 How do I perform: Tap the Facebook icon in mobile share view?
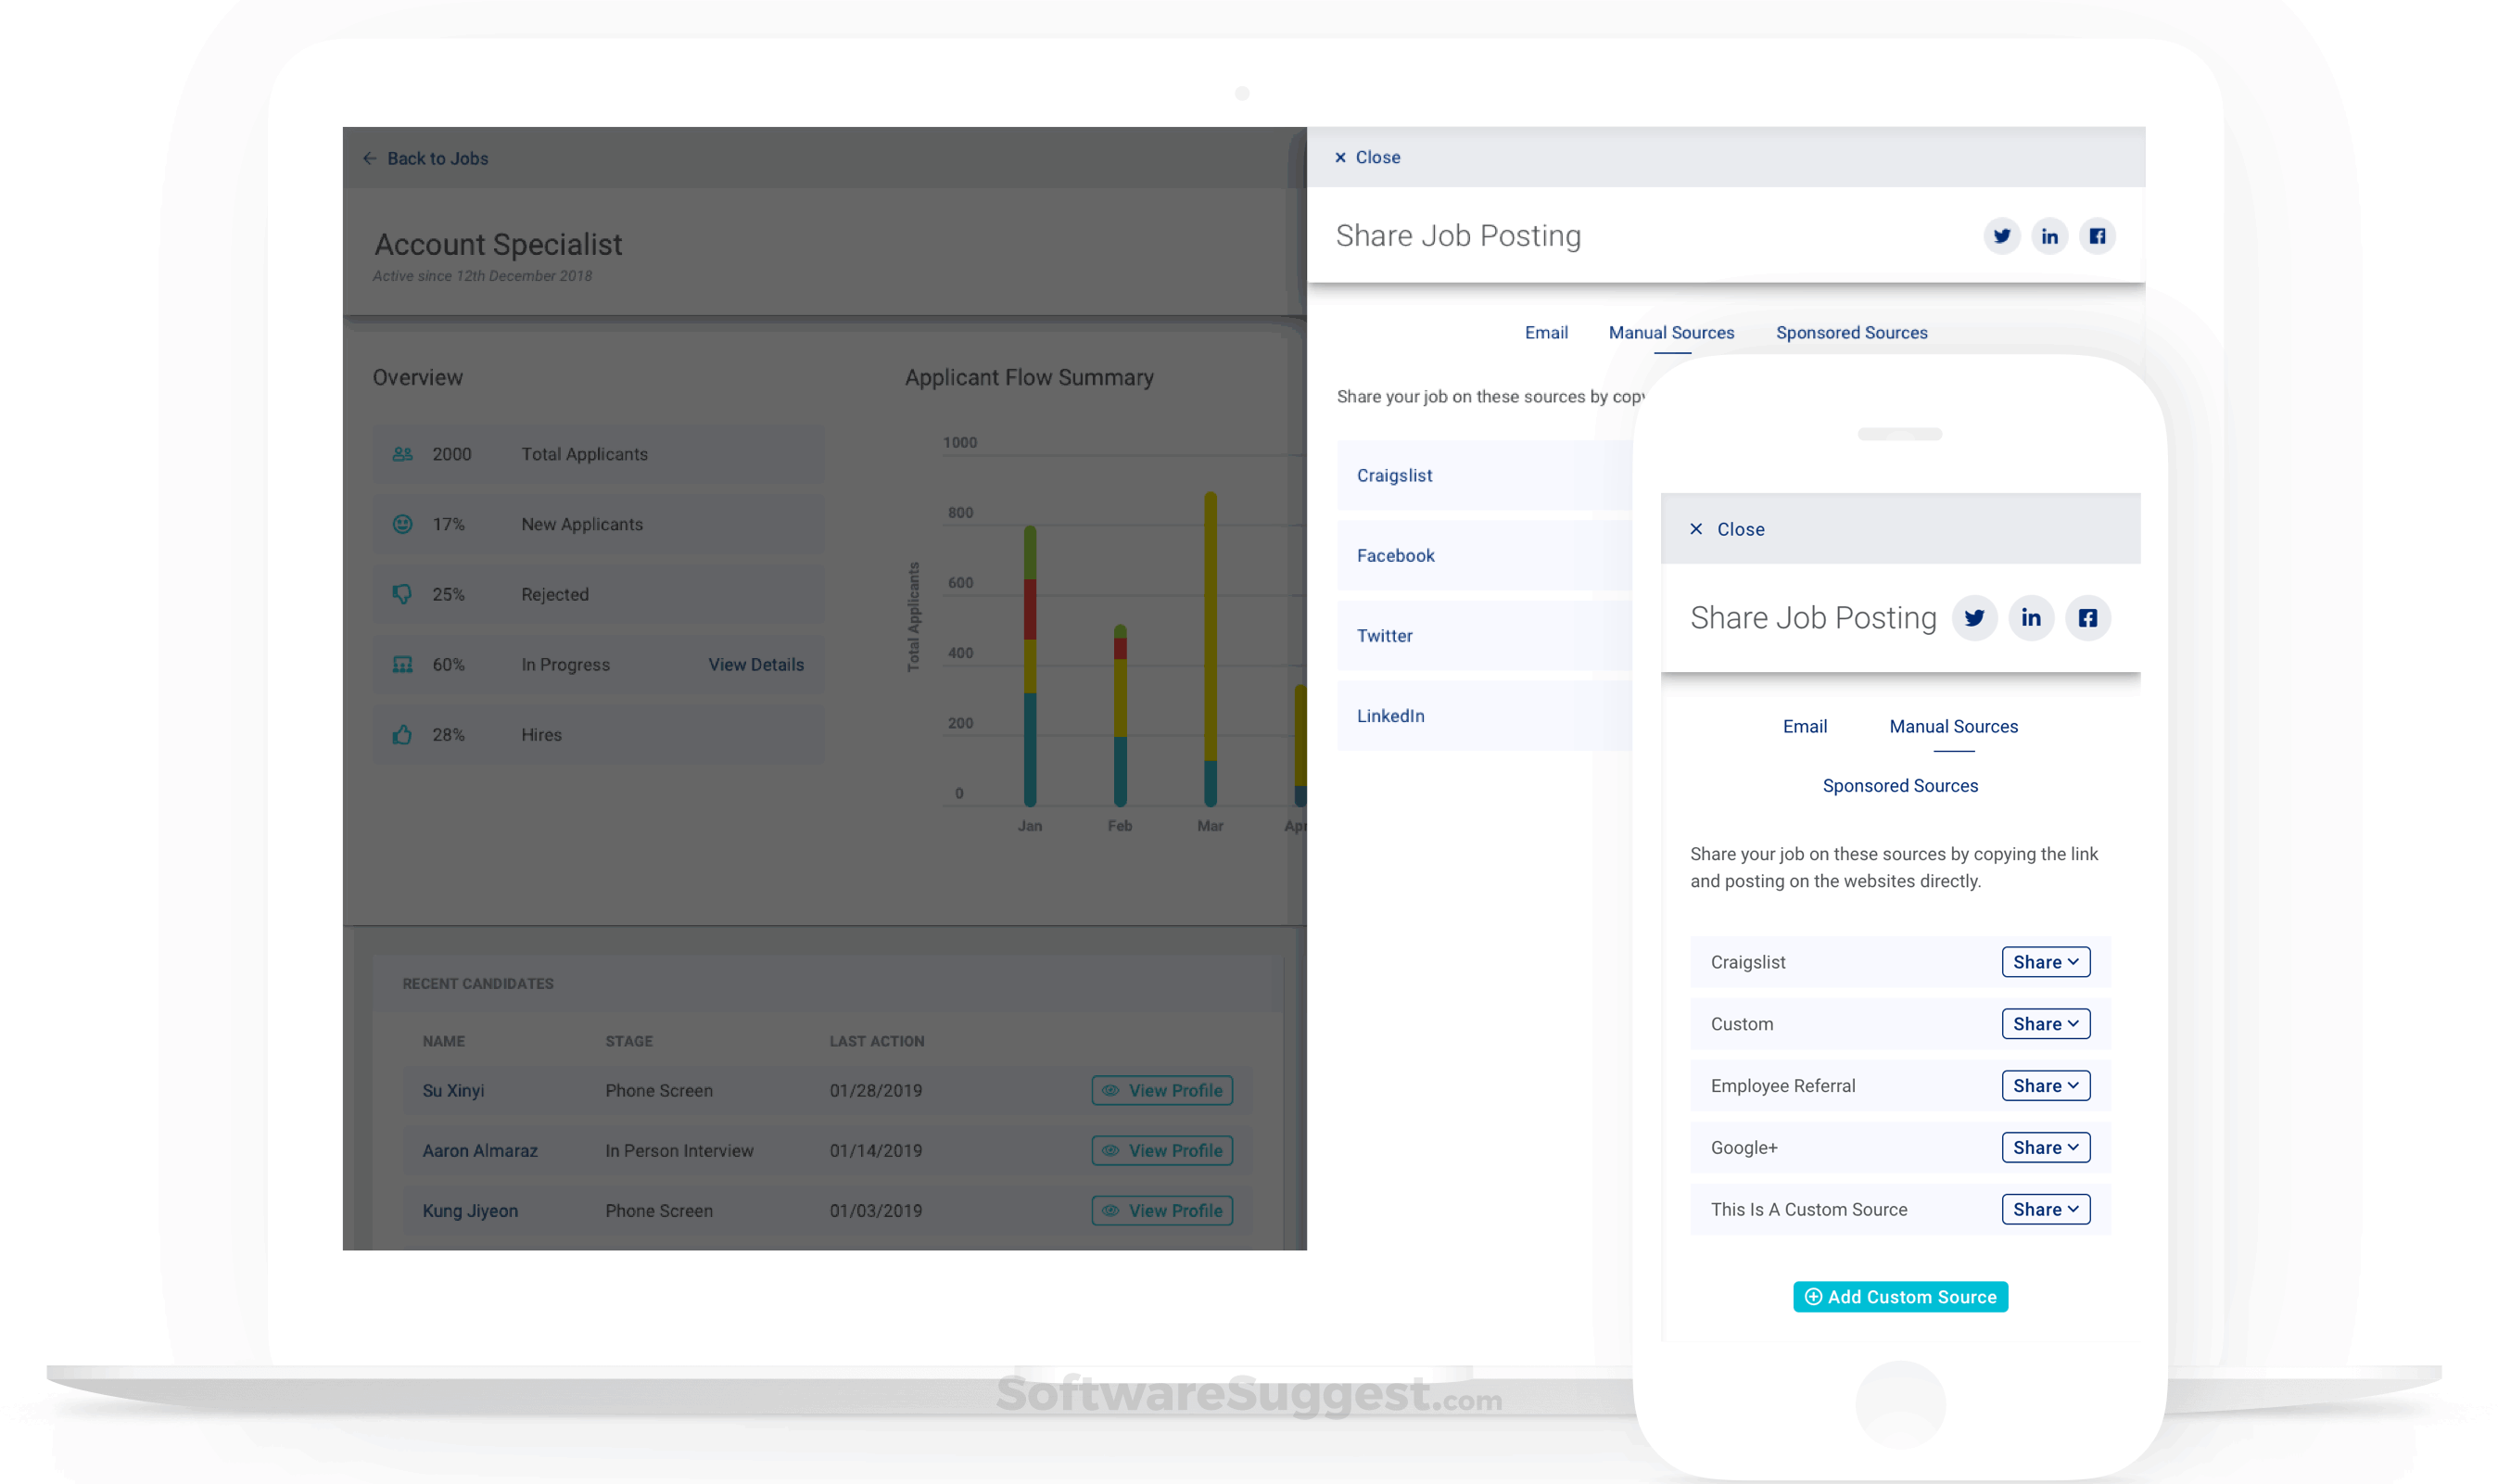pyautogui.click(x=2088, y=618)
